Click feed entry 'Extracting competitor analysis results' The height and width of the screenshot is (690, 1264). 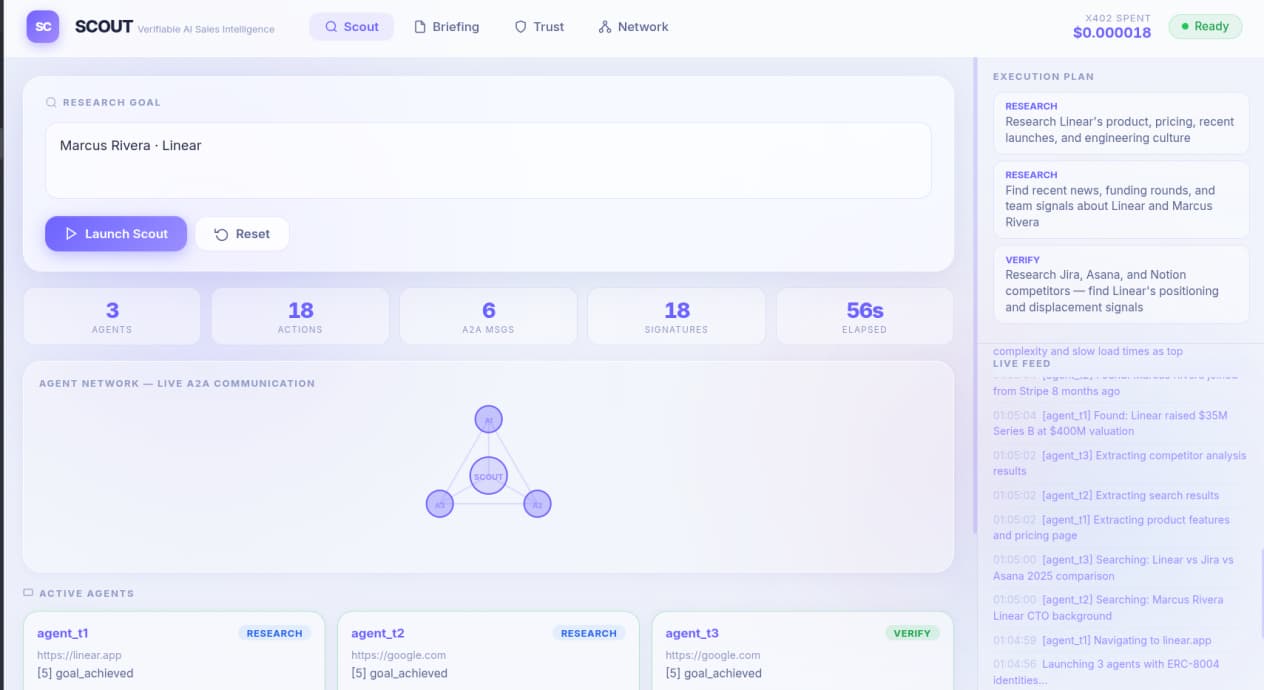tap(1120, 463)
